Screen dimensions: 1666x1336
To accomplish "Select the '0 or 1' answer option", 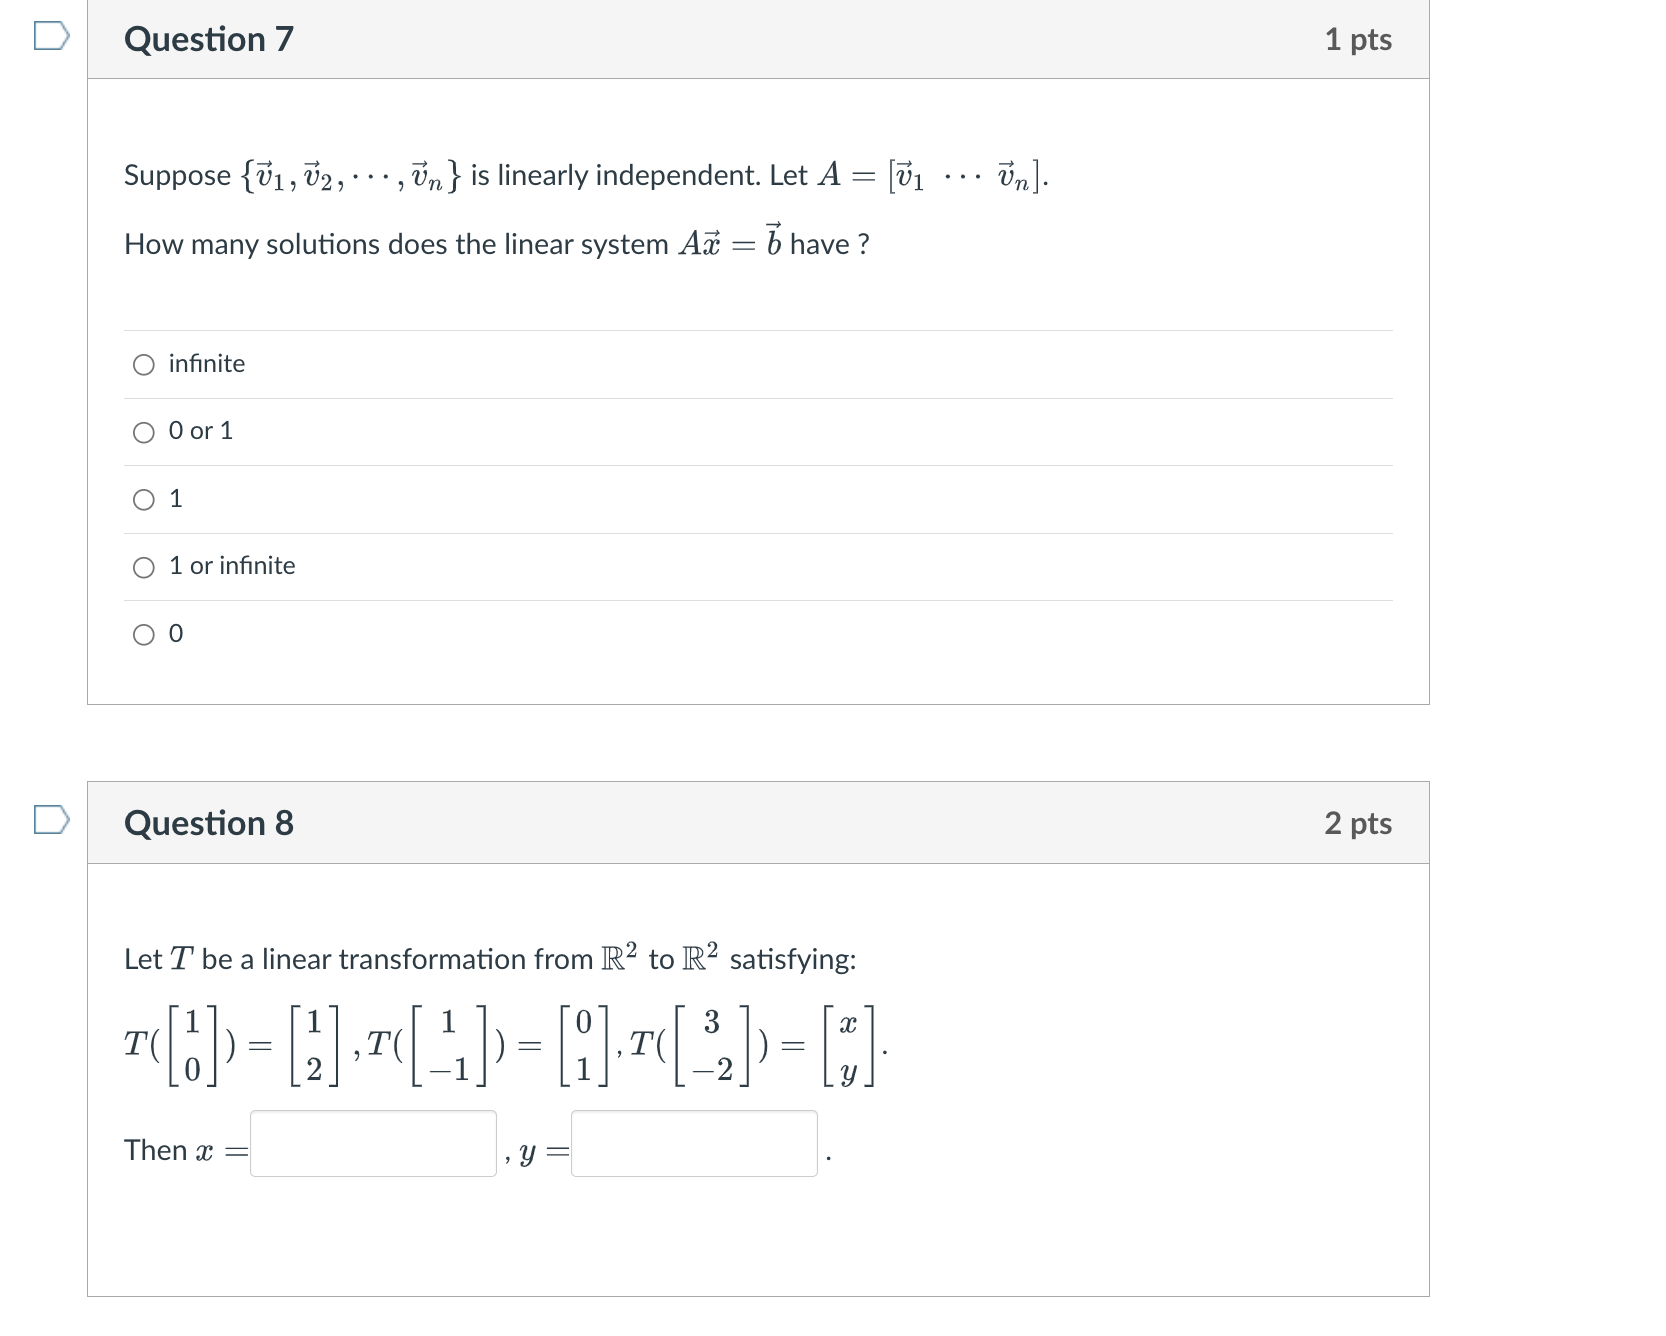I will [x=142, y=432].
